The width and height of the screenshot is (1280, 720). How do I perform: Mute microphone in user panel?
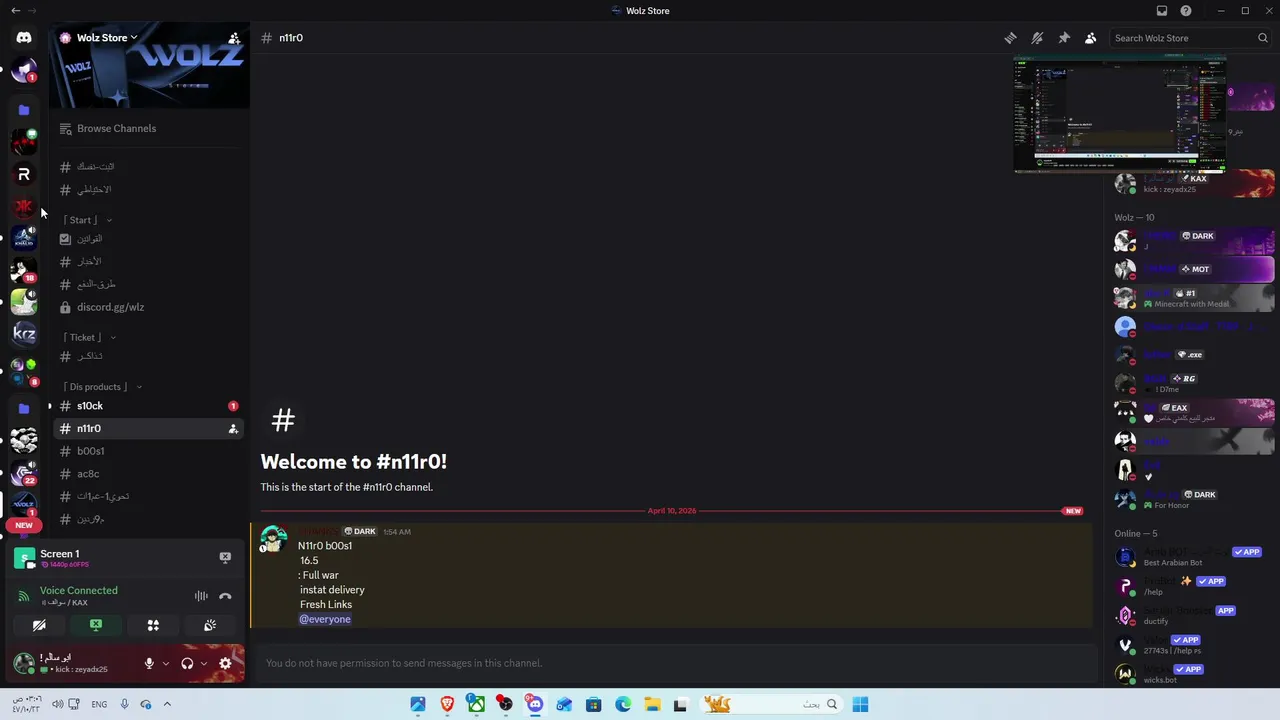[x=149, y=663]
